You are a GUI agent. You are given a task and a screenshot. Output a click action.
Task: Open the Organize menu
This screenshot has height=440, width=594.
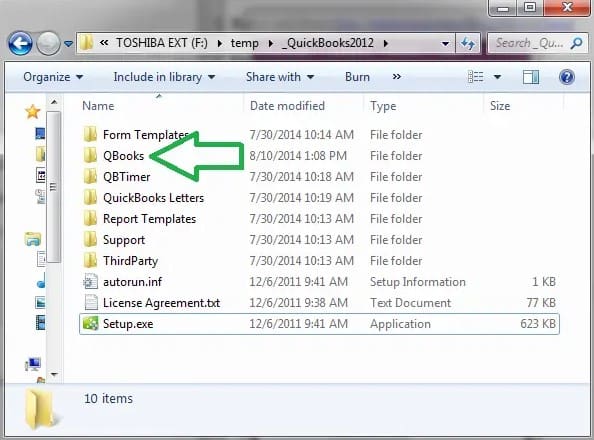[53, 77]
